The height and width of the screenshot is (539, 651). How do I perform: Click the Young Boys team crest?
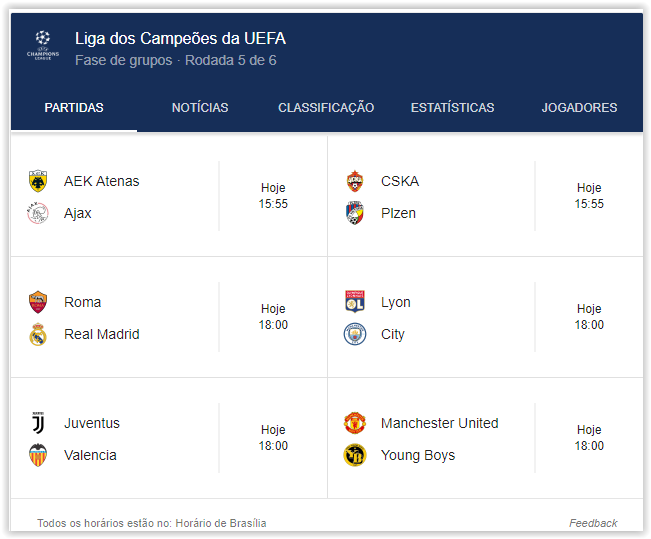355,455
